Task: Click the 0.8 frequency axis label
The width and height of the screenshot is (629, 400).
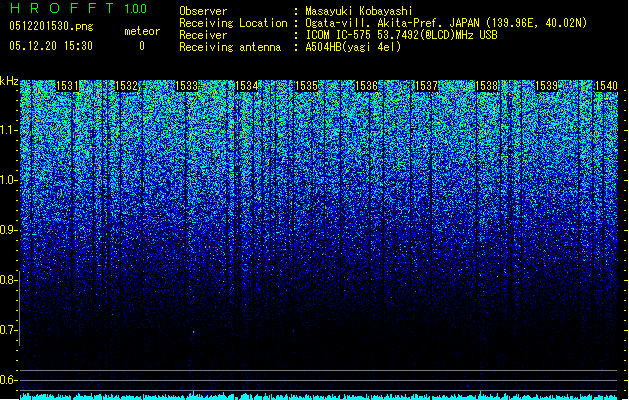Action: point(8,280)
